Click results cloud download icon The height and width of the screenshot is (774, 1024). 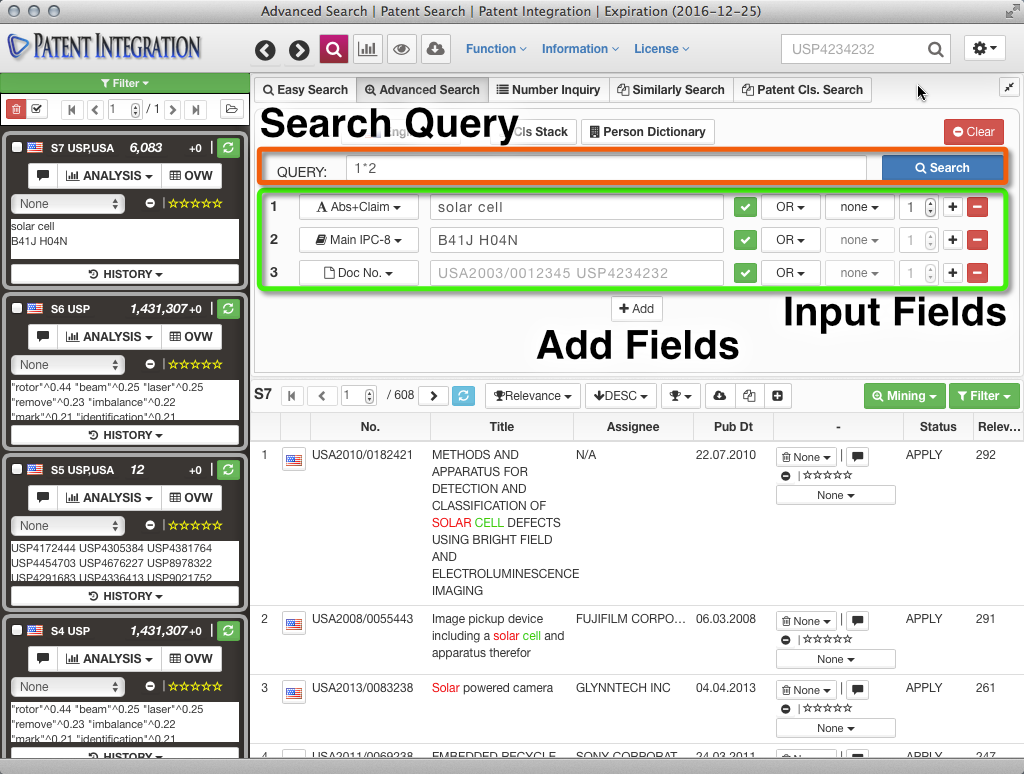click(x=719, y=395)
